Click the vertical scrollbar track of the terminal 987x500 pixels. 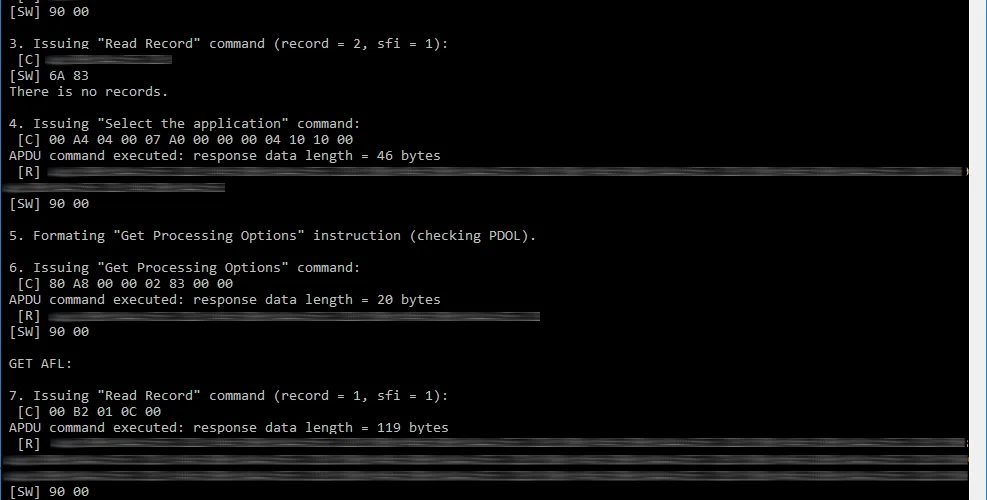(x=978, y=250)
